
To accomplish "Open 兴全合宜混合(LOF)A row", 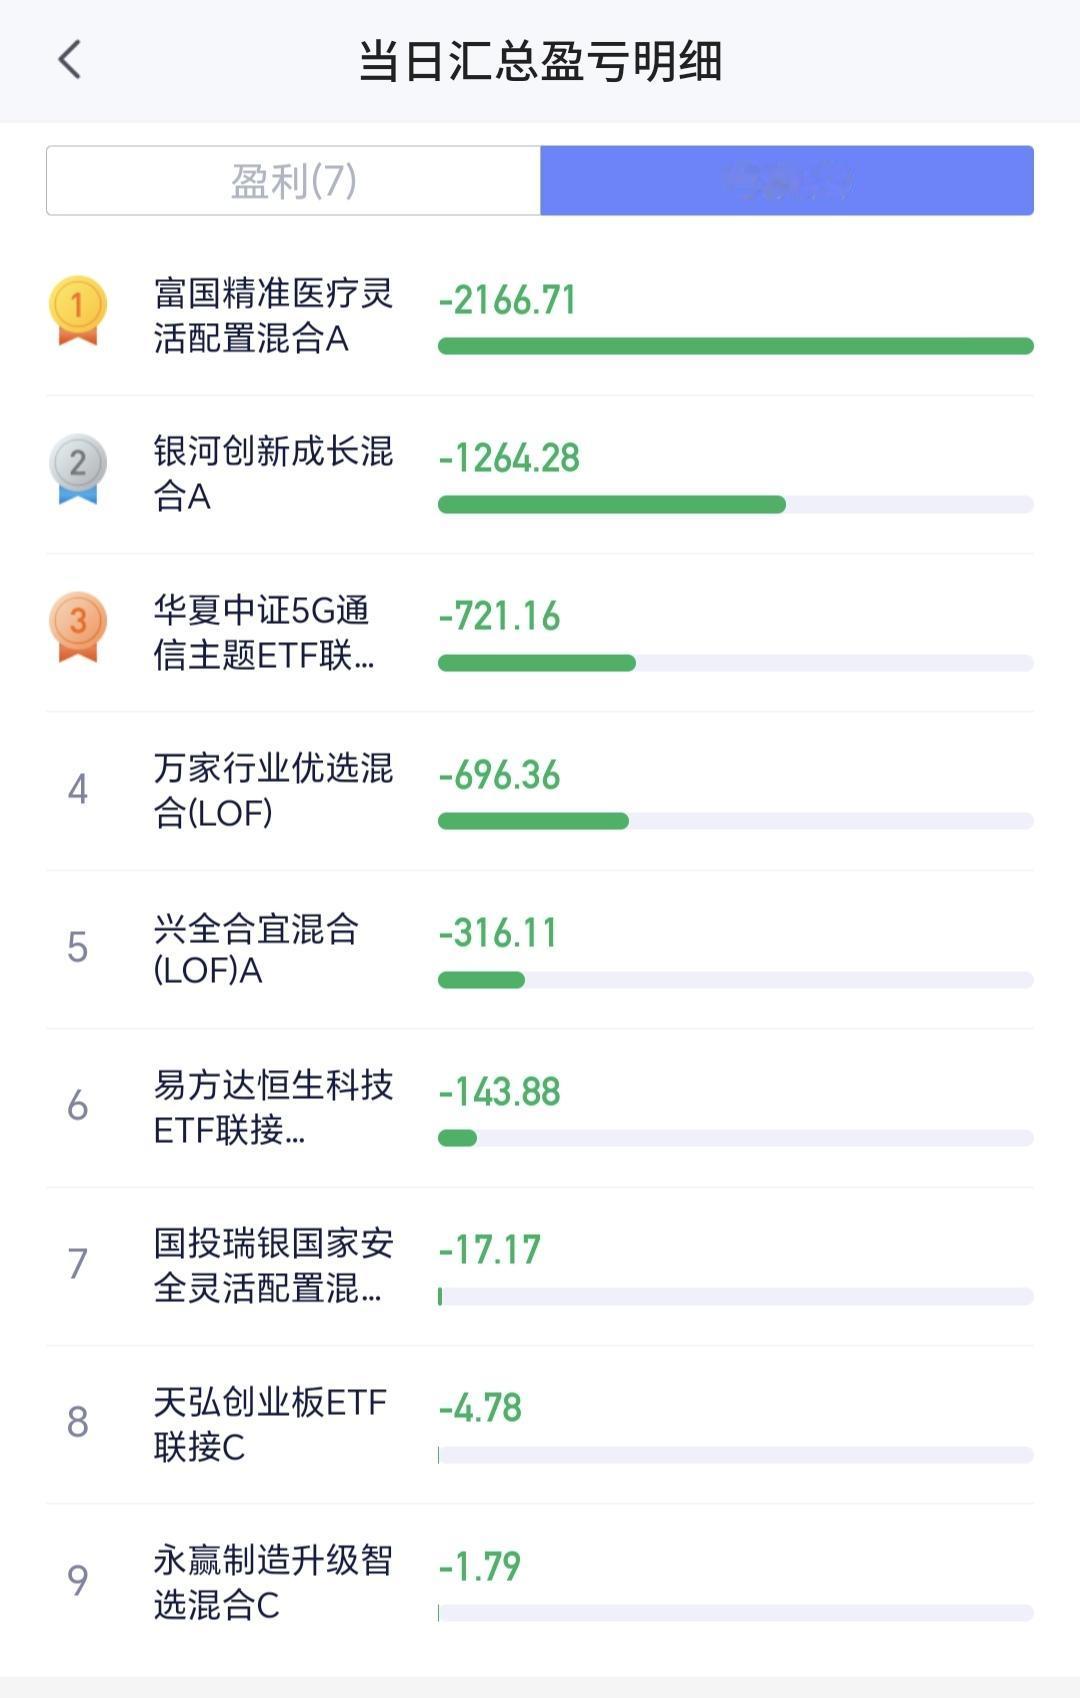I will (540, 949).
